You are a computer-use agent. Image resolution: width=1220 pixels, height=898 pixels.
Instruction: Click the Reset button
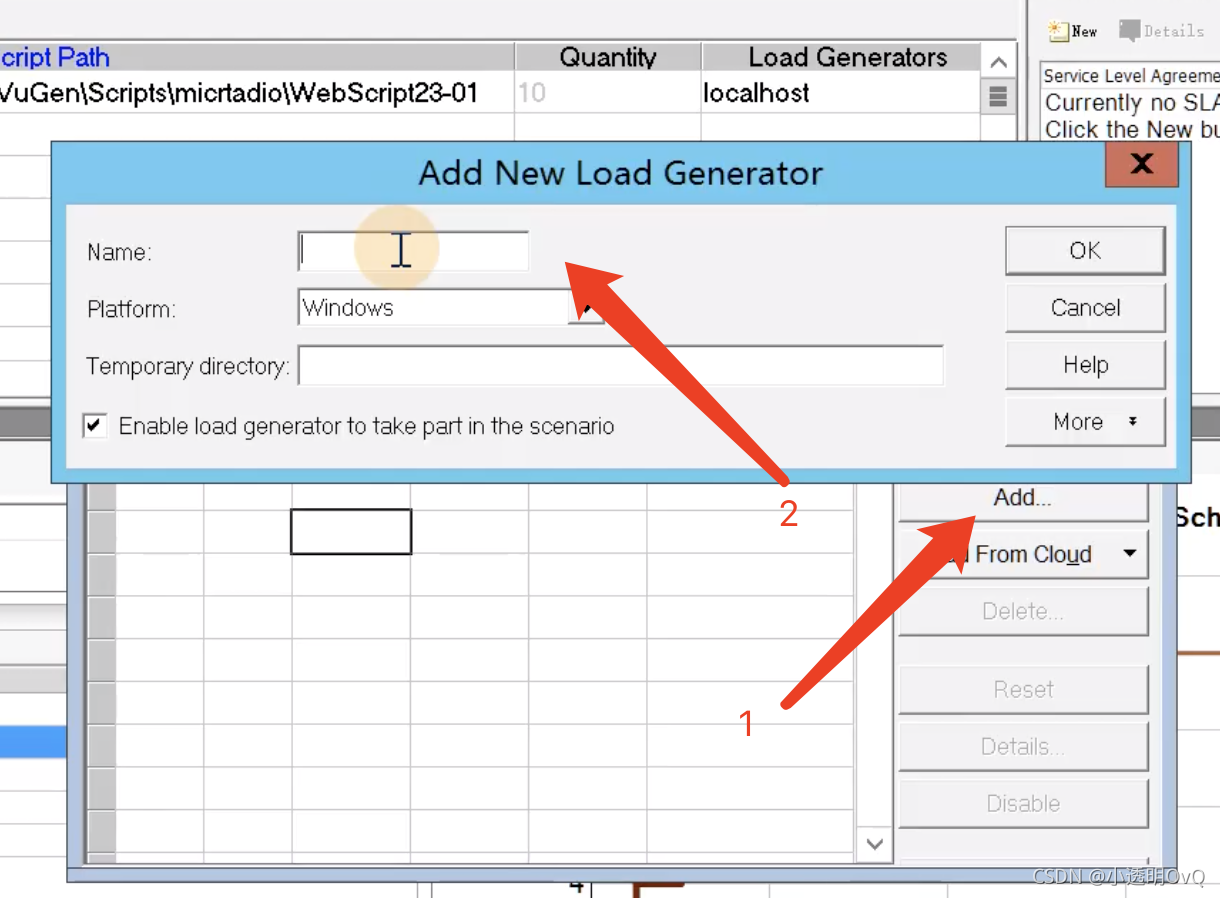click(1023, 689)
